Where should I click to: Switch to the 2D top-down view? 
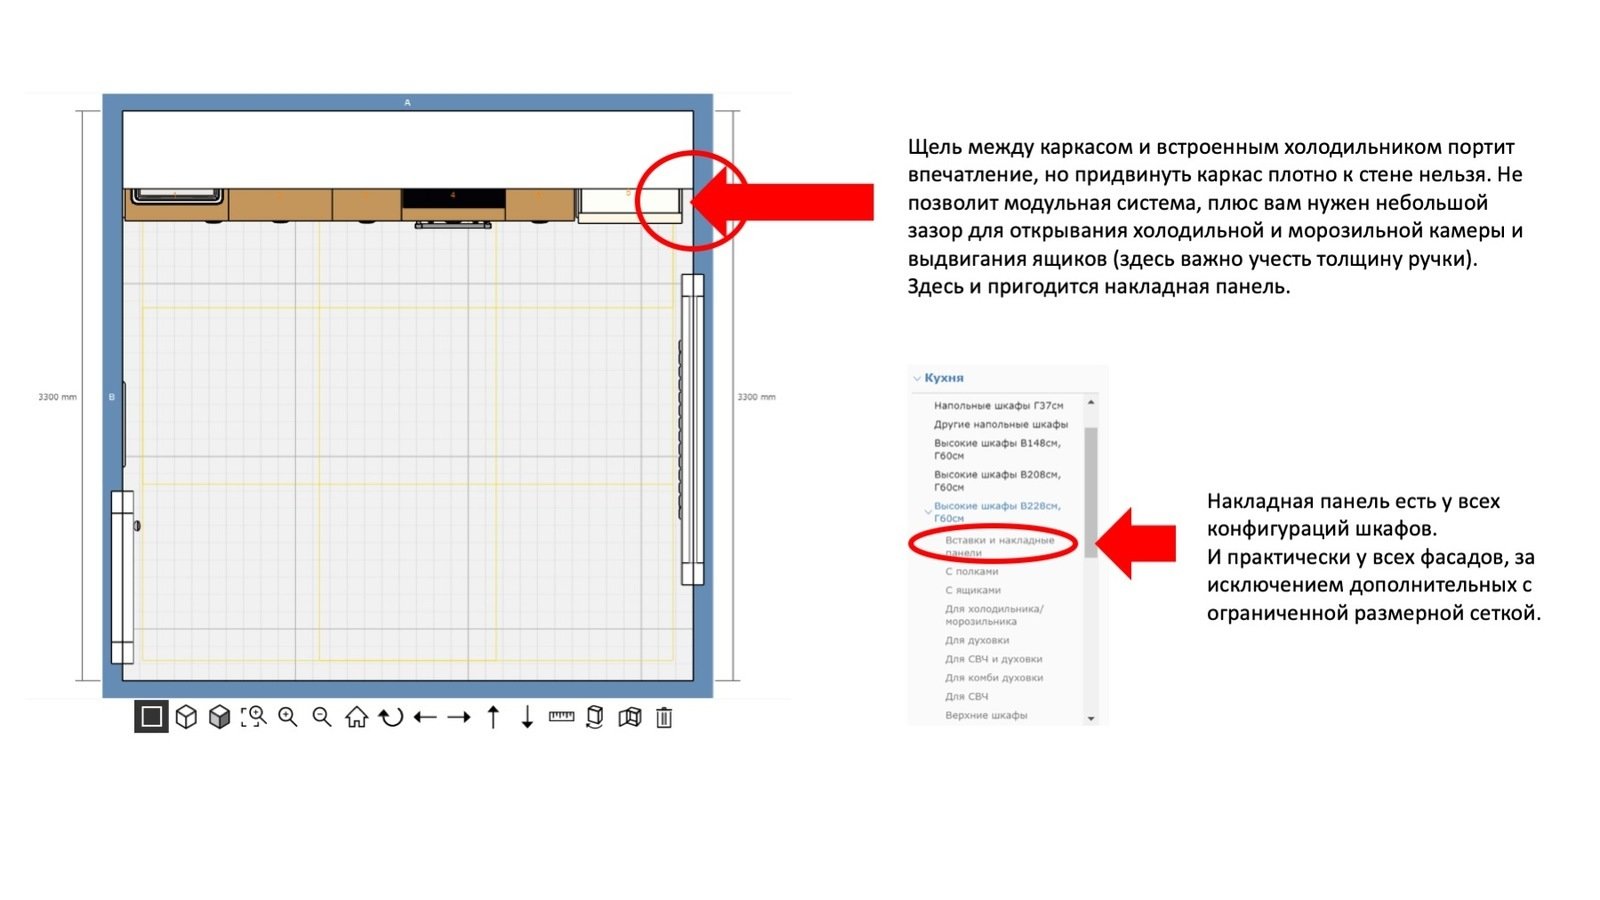click(151, 717)
